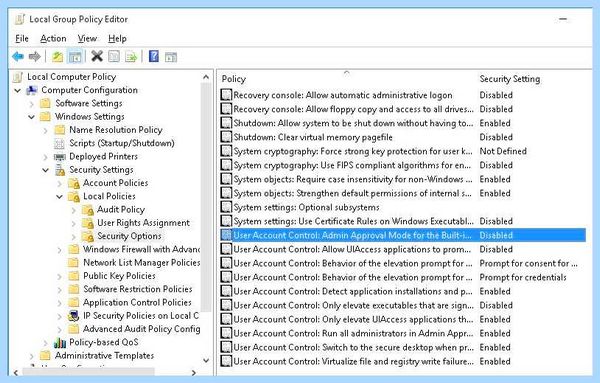Click the 'Not Defined' setting value
The width and height of the screenshot is (600, 383).
point(503,151)
